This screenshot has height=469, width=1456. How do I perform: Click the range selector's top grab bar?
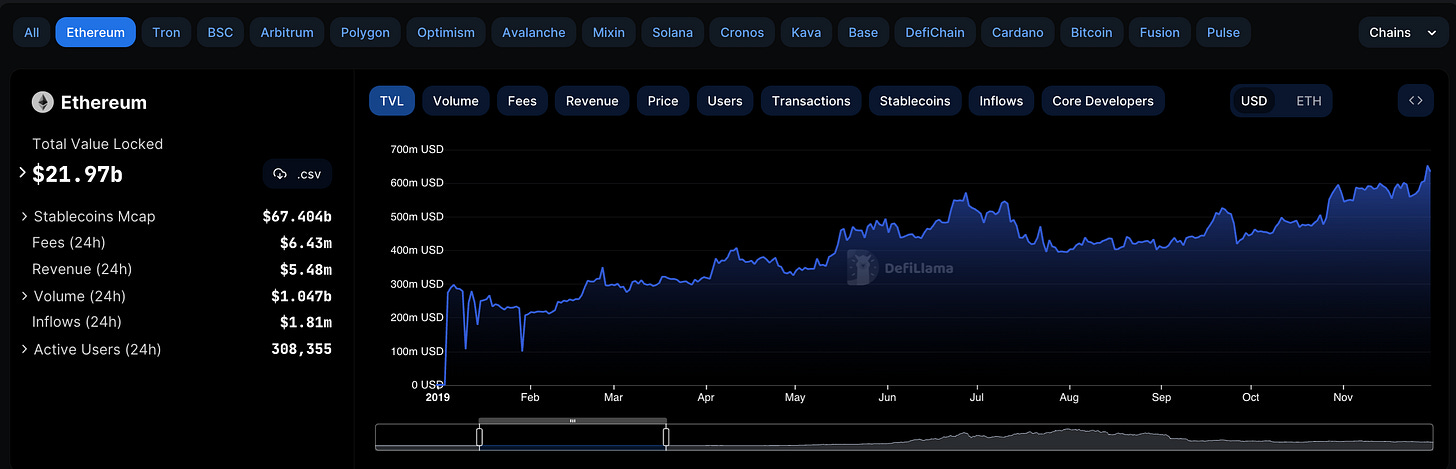[x=572, y=421]
